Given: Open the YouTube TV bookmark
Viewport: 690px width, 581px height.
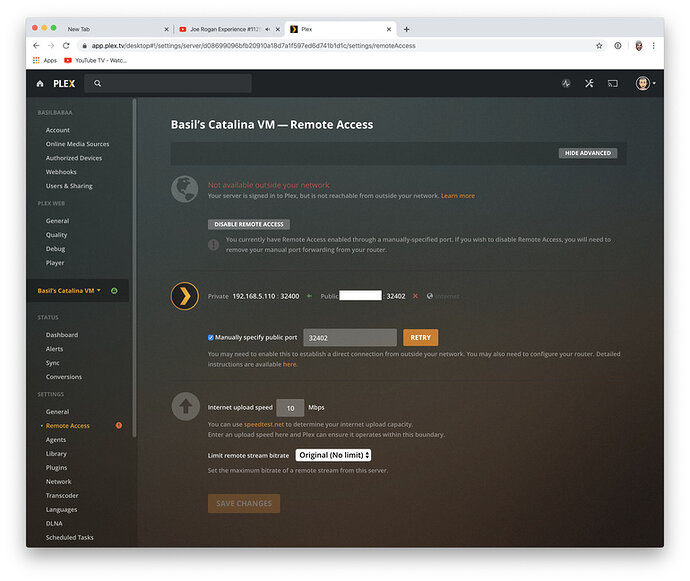Looking at the screenshot, I should click(x=95, y=60).
